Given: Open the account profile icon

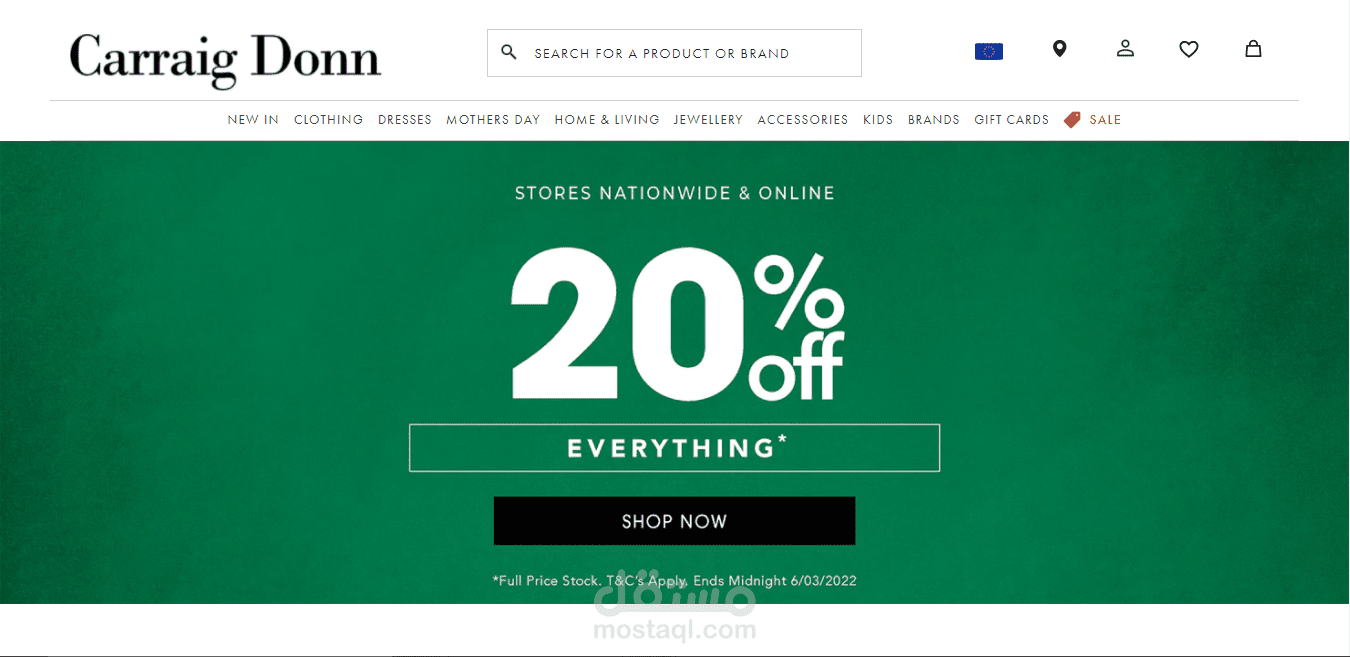Looking at the screenshot, I should pyautogui.click(x=1125, y=48).
